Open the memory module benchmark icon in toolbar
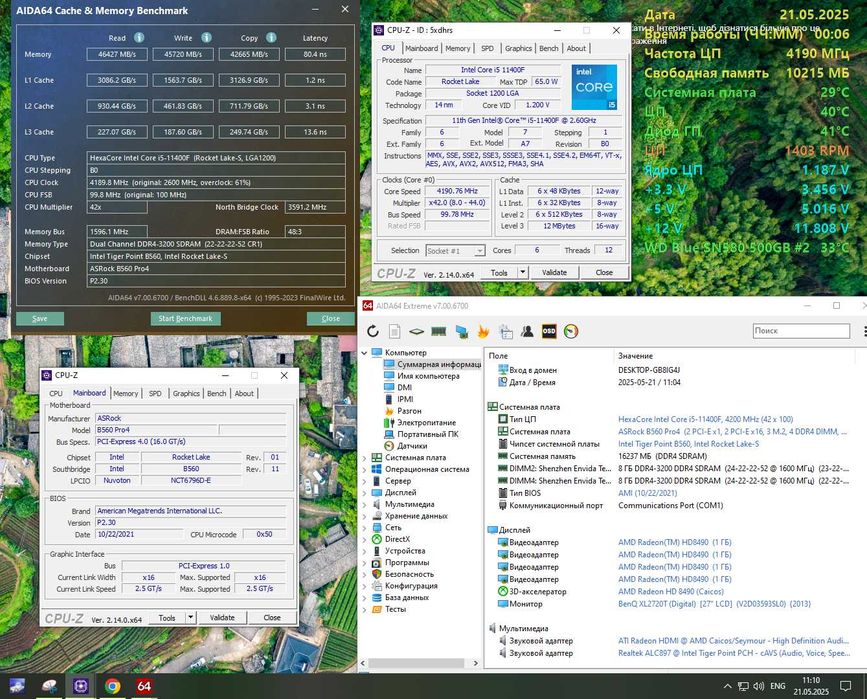Image resolution: width=867 pixels, height=699 pixels. 438,331
